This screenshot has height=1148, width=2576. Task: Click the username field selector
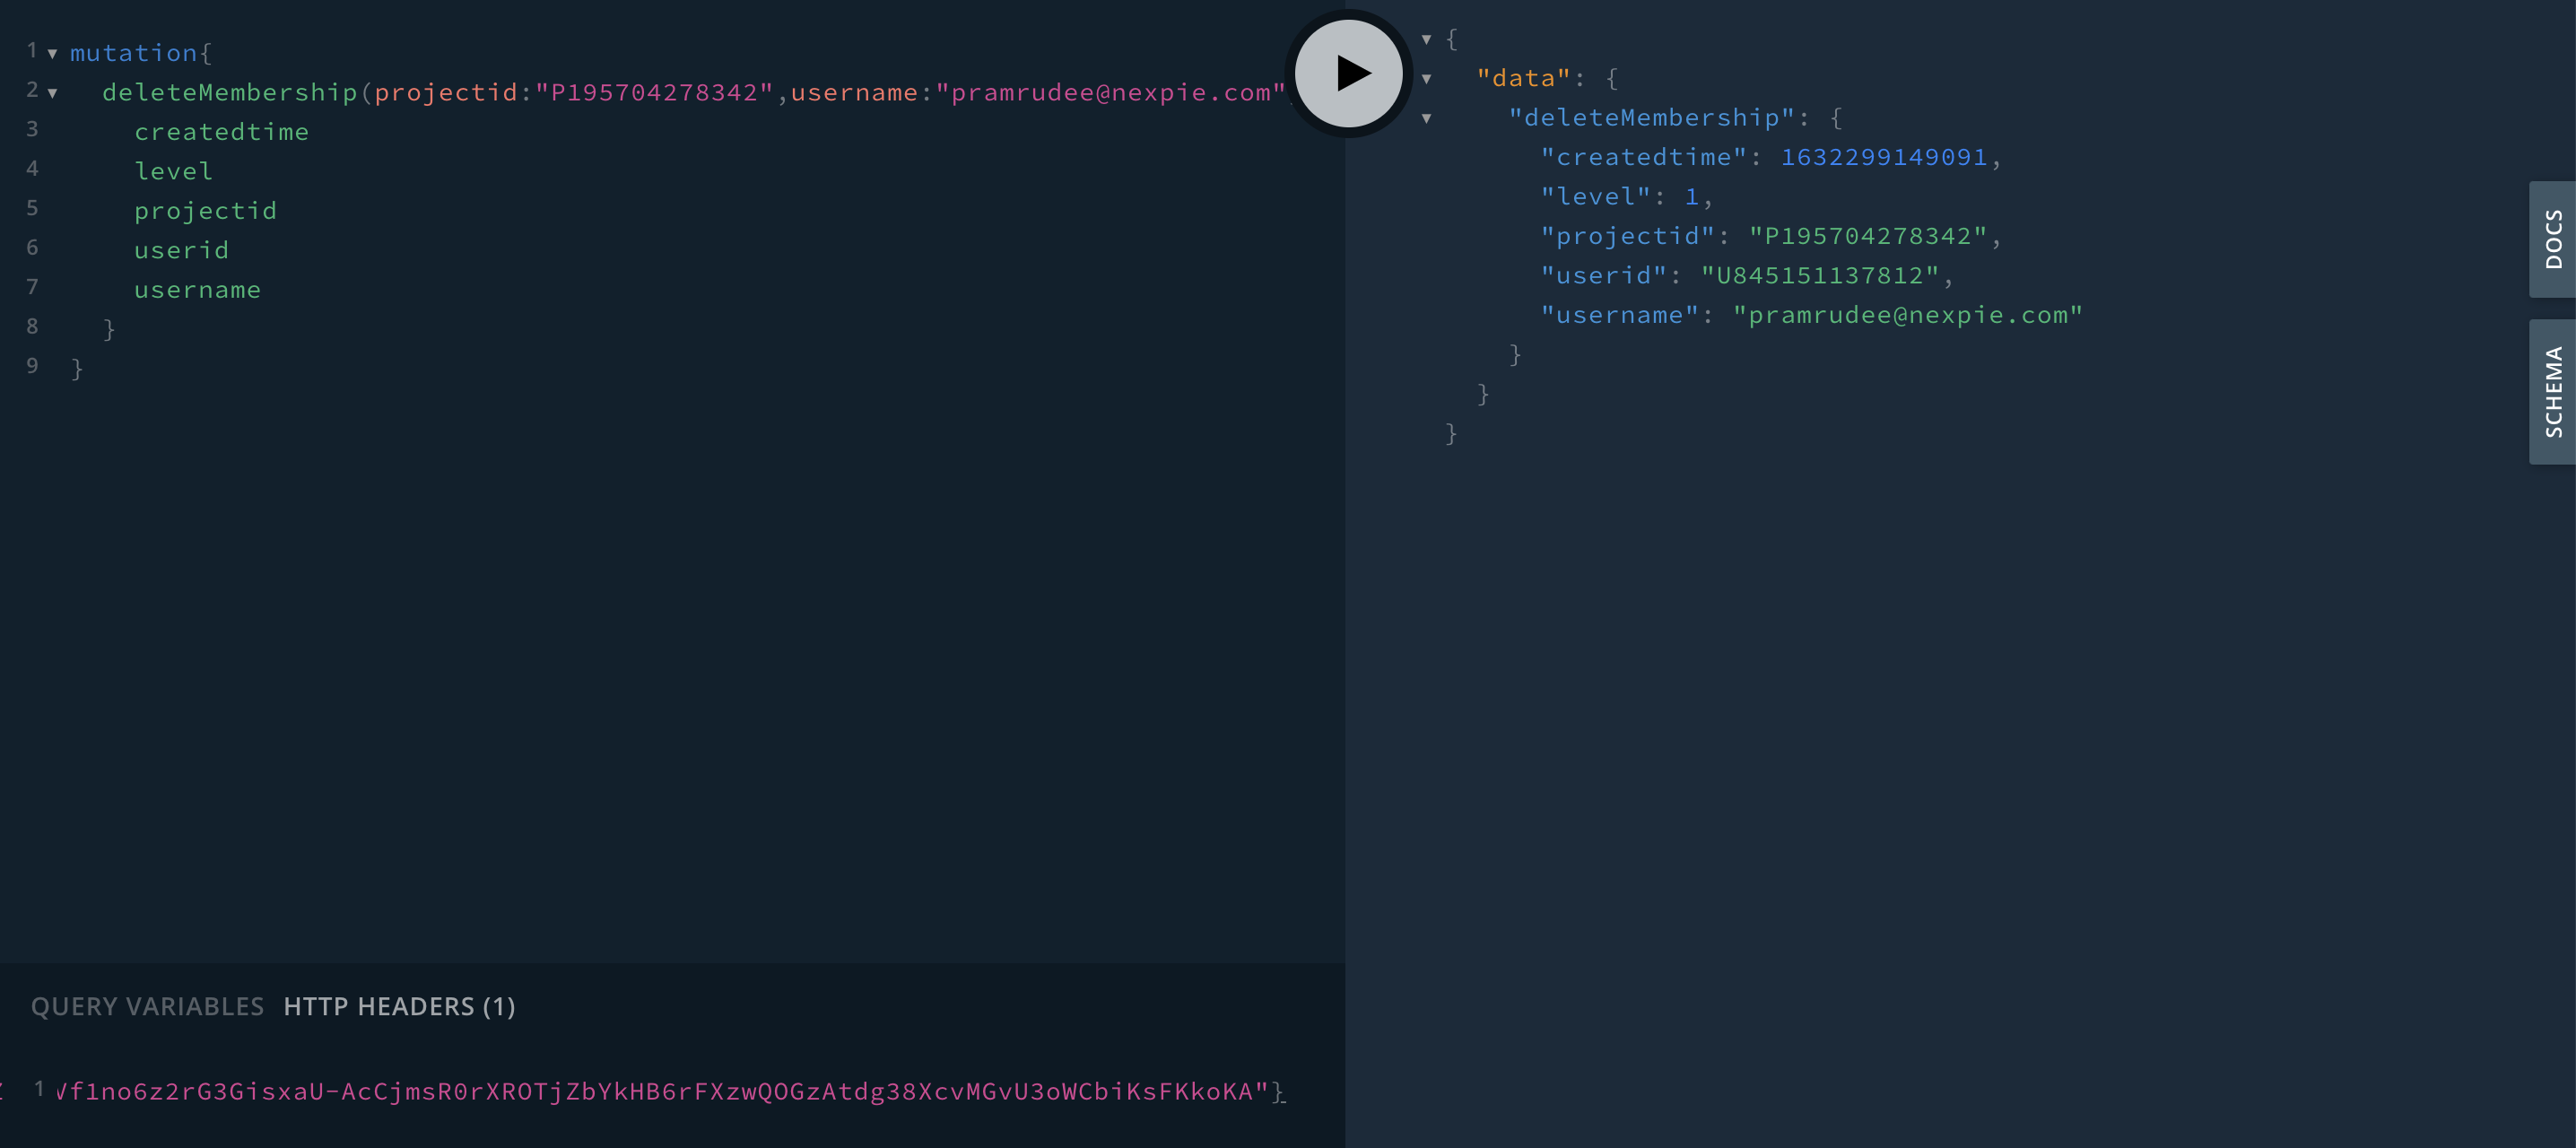(x=196, y=287)
